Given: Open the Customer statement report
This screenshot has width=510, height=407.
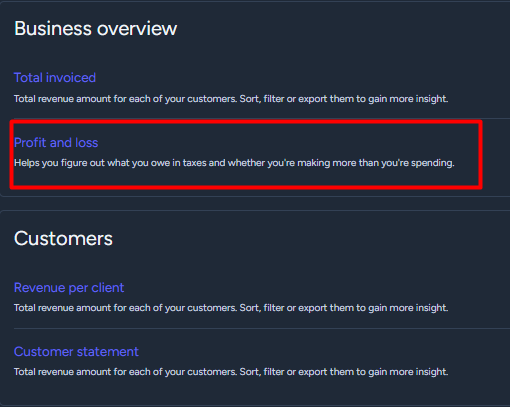Looking at the screenshot, I should (76, 352).
